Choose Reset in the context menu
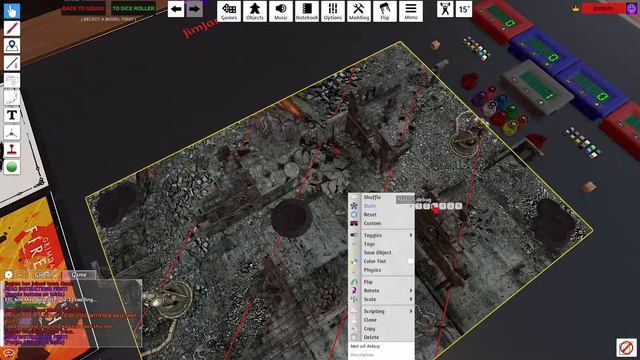This screenshot has width=640, height=360. (381, 215)
